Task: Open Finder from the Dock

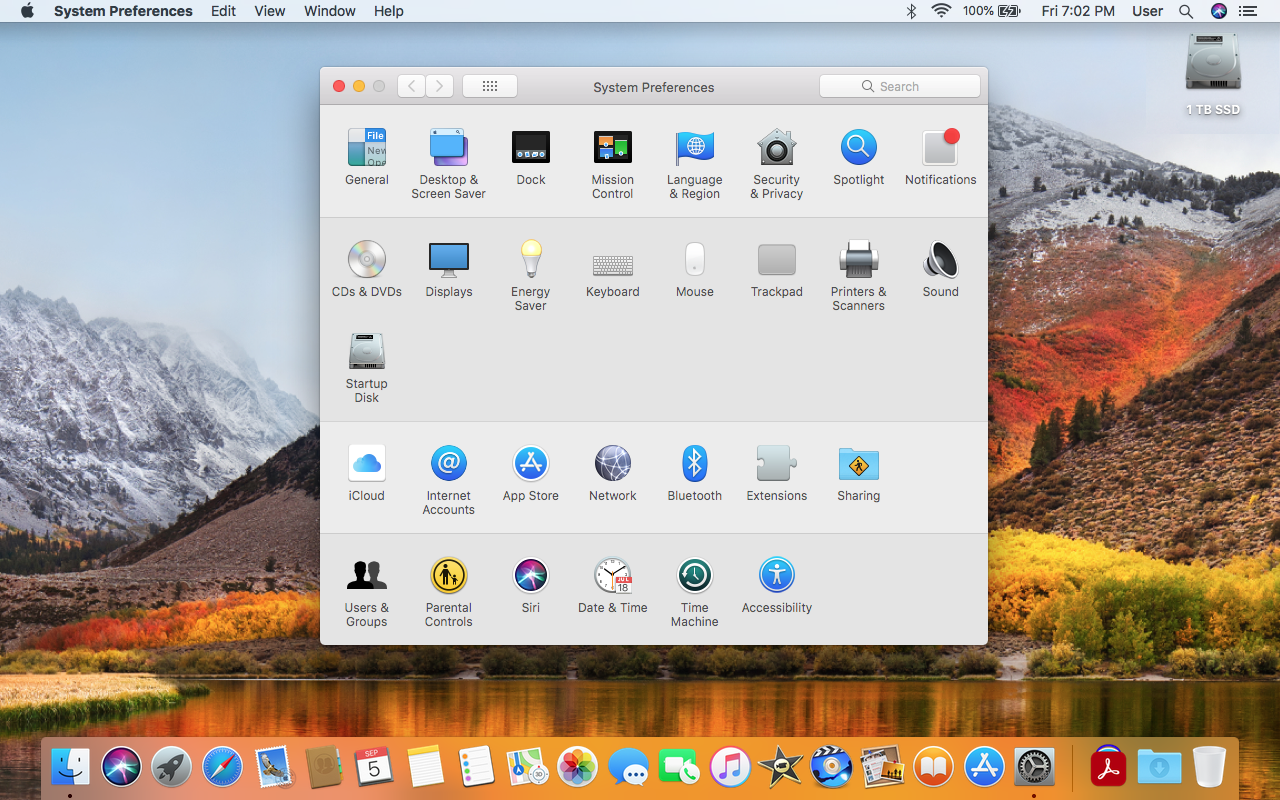Action: click(71, 767)
